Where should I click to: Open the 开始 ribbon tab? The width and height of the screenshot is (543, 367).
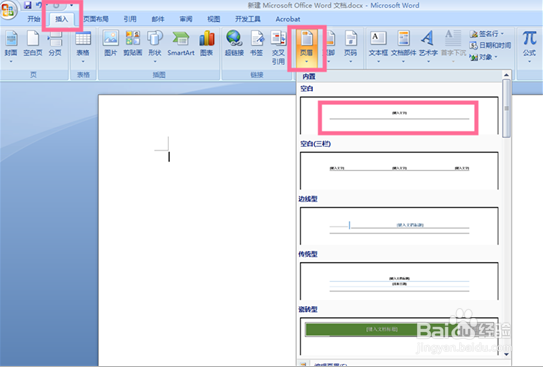click(x=34, y=19)
